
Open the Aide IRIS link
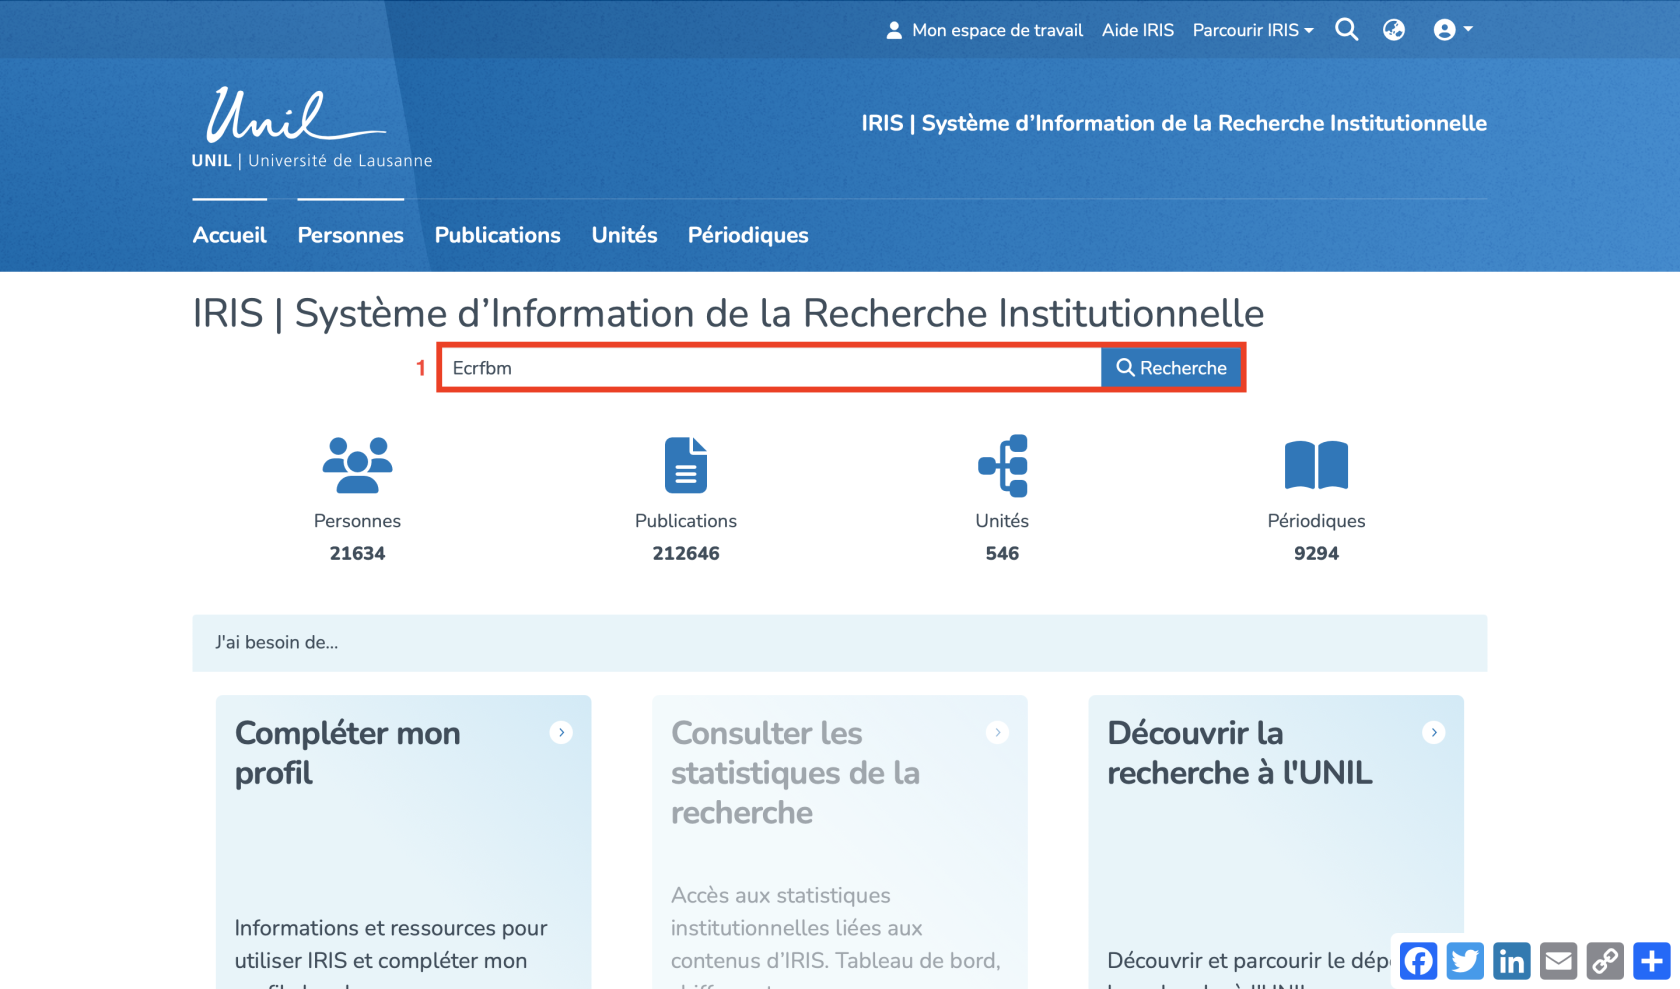[x=1137, y=30]
